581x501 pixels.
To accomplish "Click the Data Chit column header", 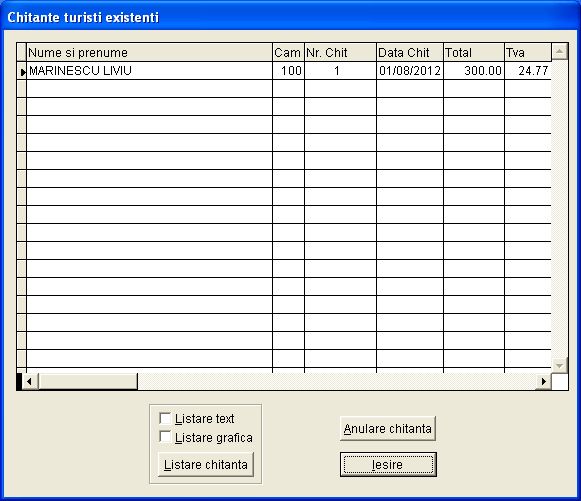I will pyautogui.click(x=410, y=52).
